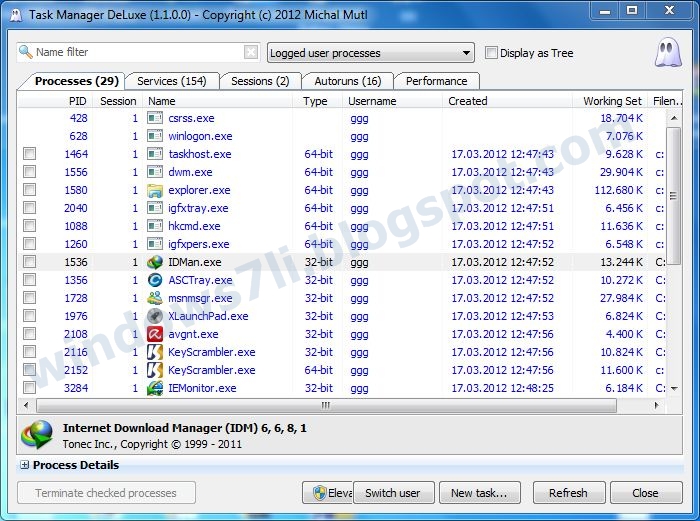Image resolution: width=700 pixels, height=521 pixels.
Task: Click the igfxpers.exe process icon
Action: point(155,244)
